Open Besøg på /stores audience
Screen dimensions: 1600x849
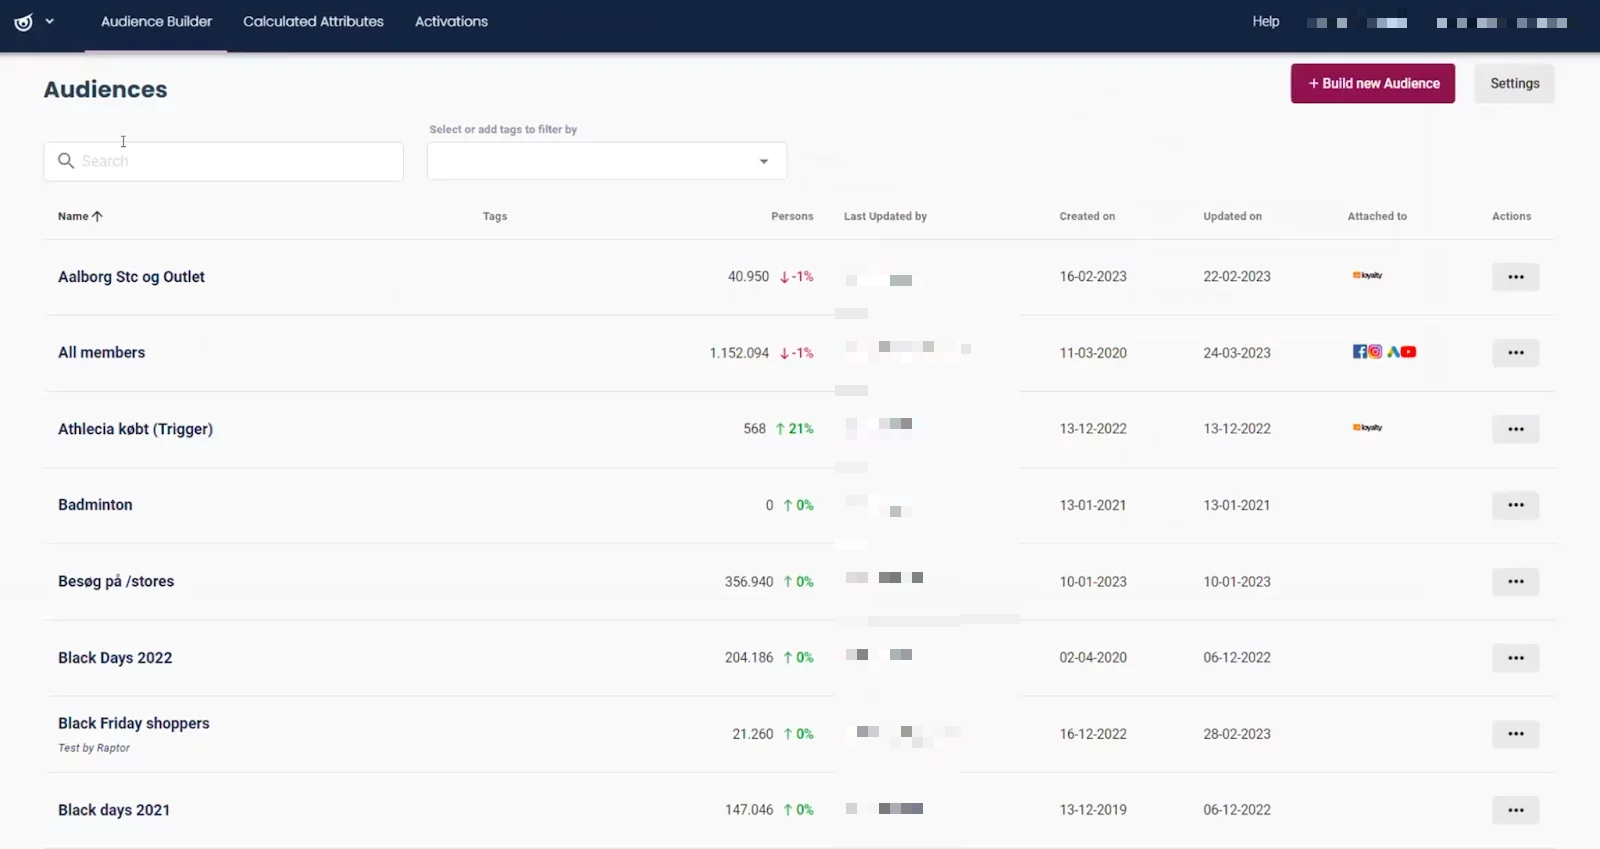tap(116, 581)
